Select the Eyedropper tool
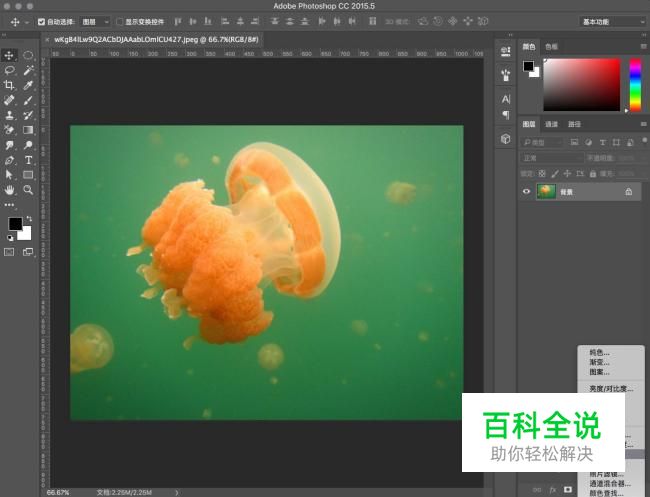650x497 pixels. [x=28, y=85]
